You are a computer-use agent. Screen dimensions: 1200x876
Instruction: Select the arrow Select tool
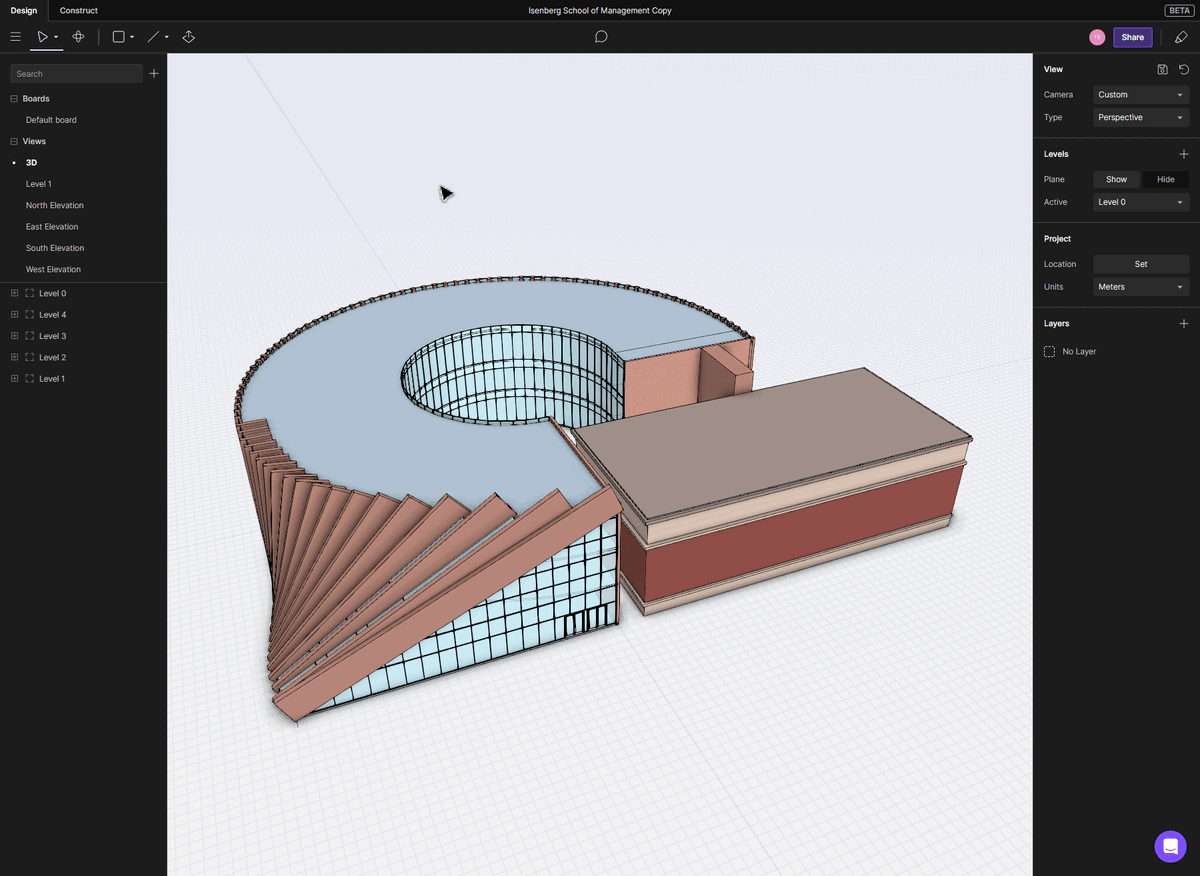pyautogui.click(x=42, y=37)
